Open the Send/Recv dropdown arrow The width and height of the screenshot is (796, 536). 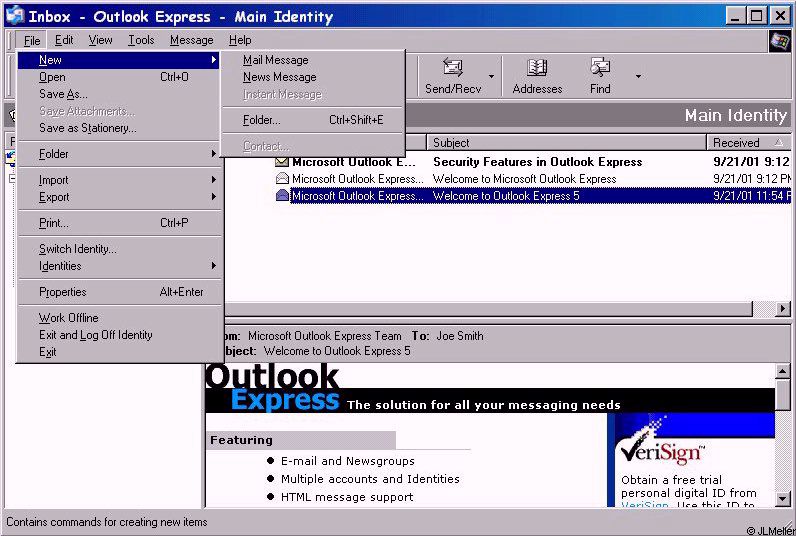(491, 77)
